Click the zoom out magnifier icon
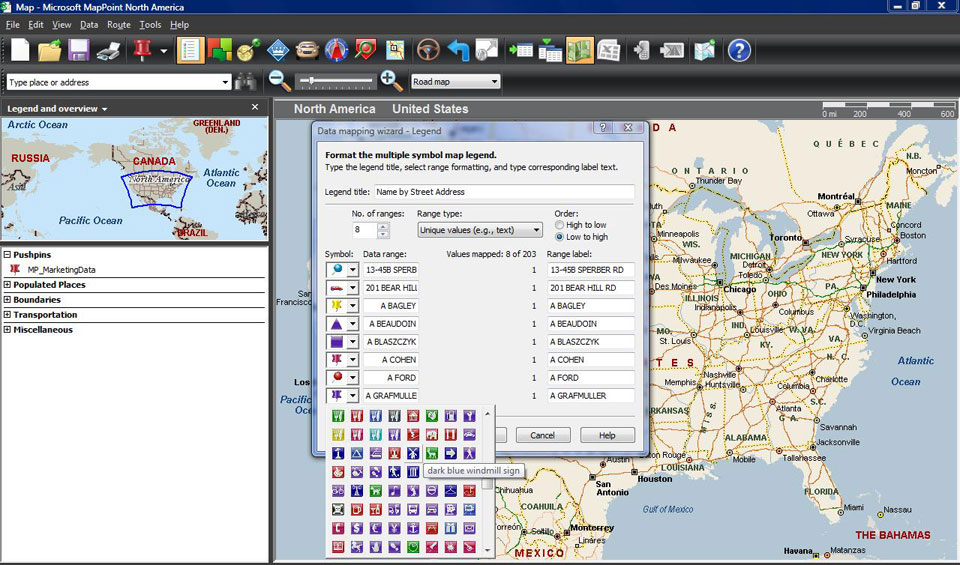 coord(280,82)
